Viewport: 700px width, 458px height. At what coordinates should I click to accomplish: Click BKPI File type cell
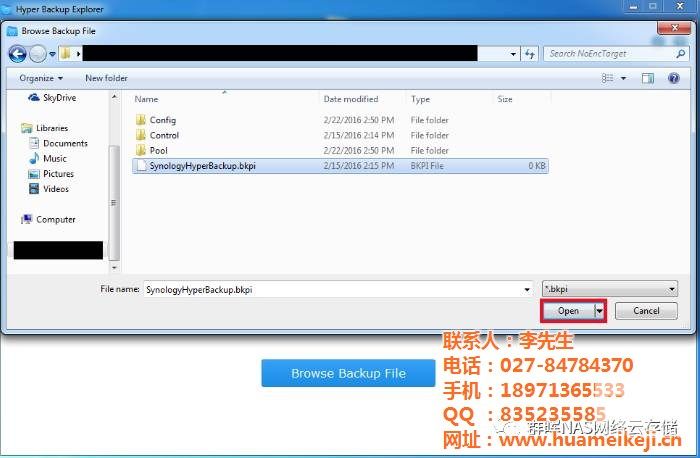tap(427, 166)
